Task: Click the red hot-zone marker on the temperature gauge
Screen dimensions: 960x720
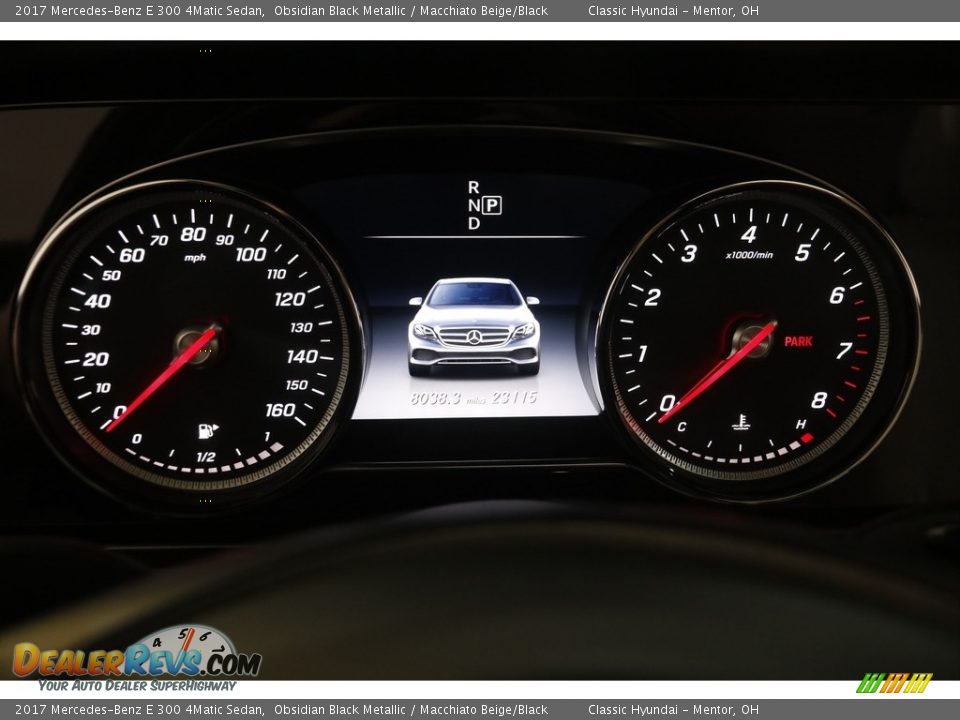Action: click(x=807, y=438)
